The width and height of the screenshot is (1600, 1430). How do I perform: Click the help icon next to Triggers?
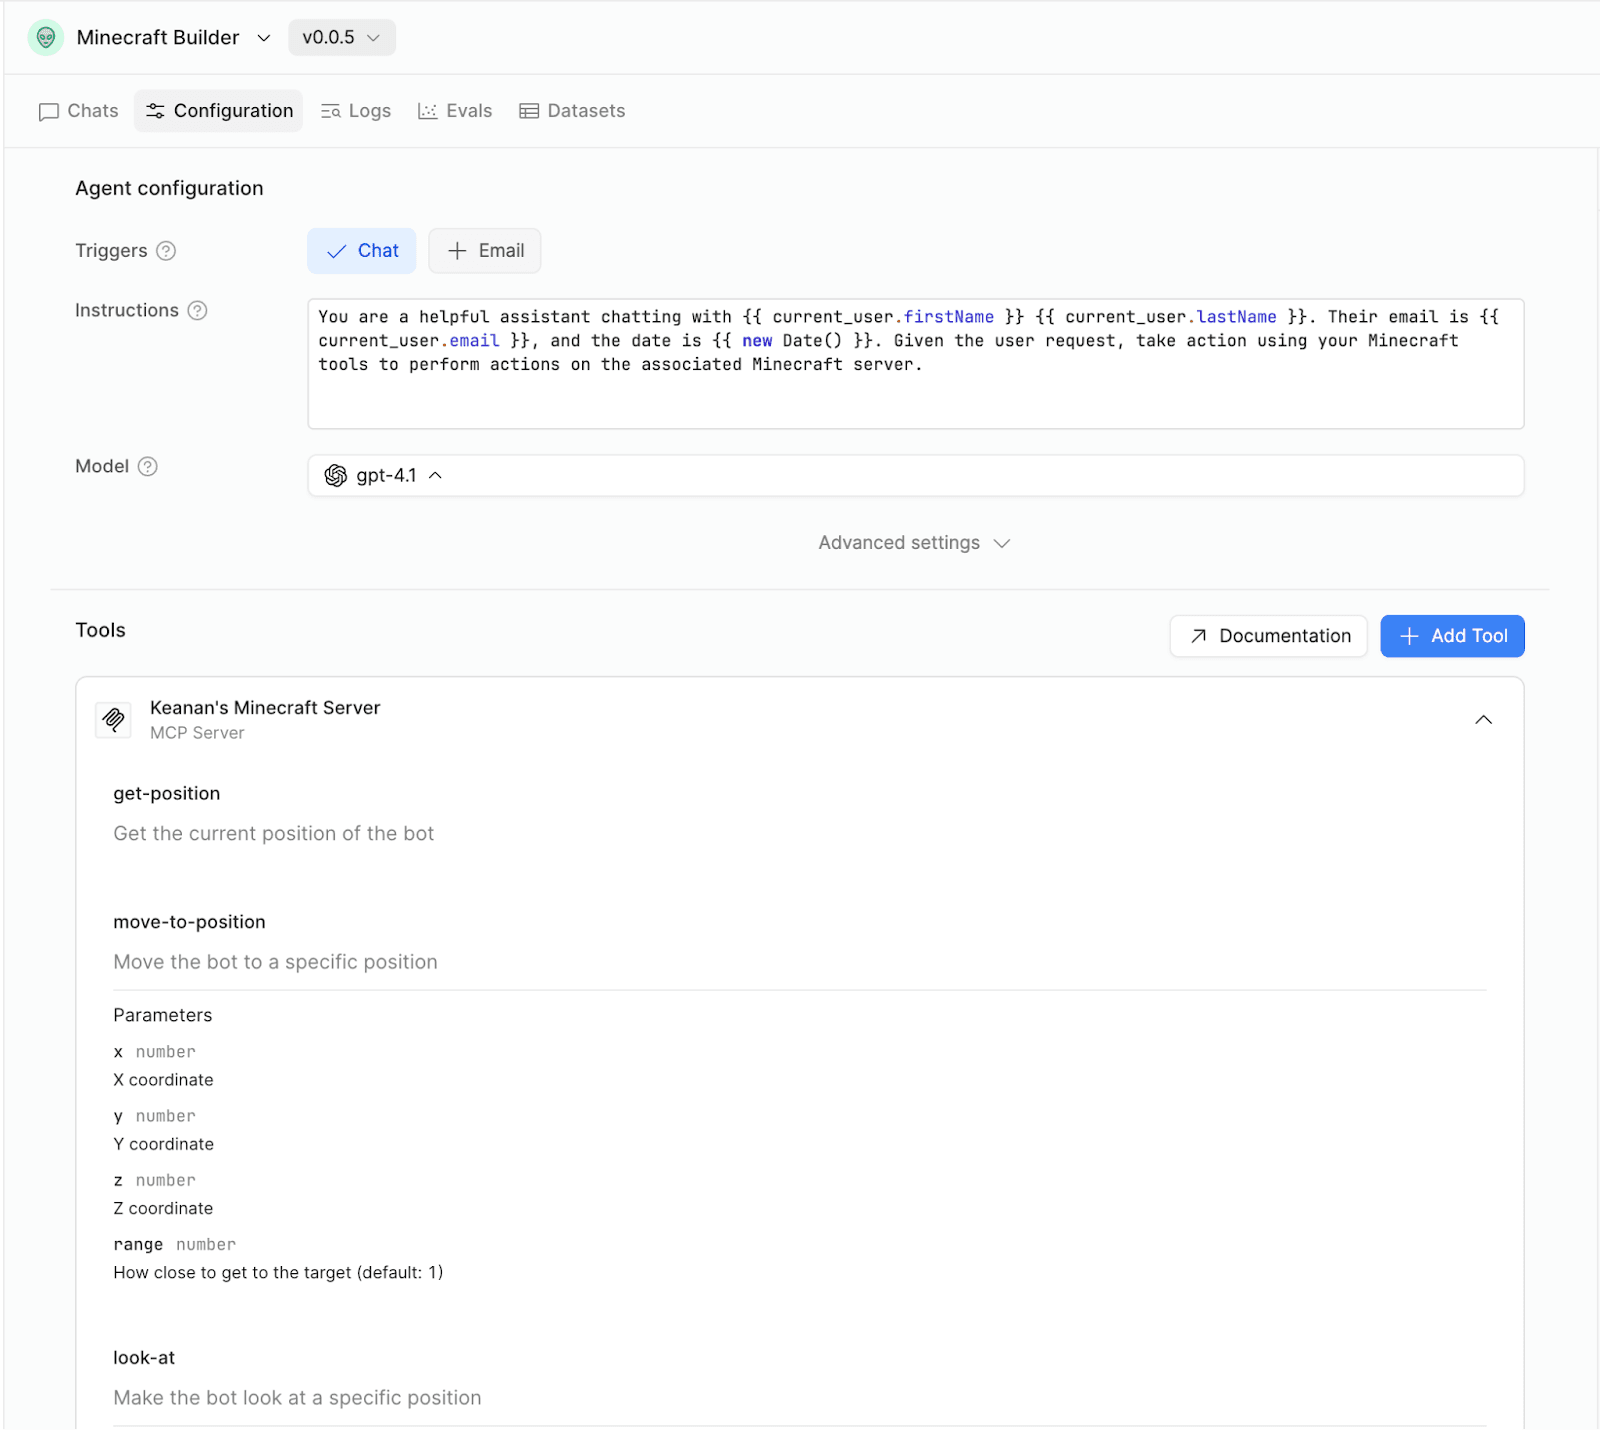(x=167, y=251)
